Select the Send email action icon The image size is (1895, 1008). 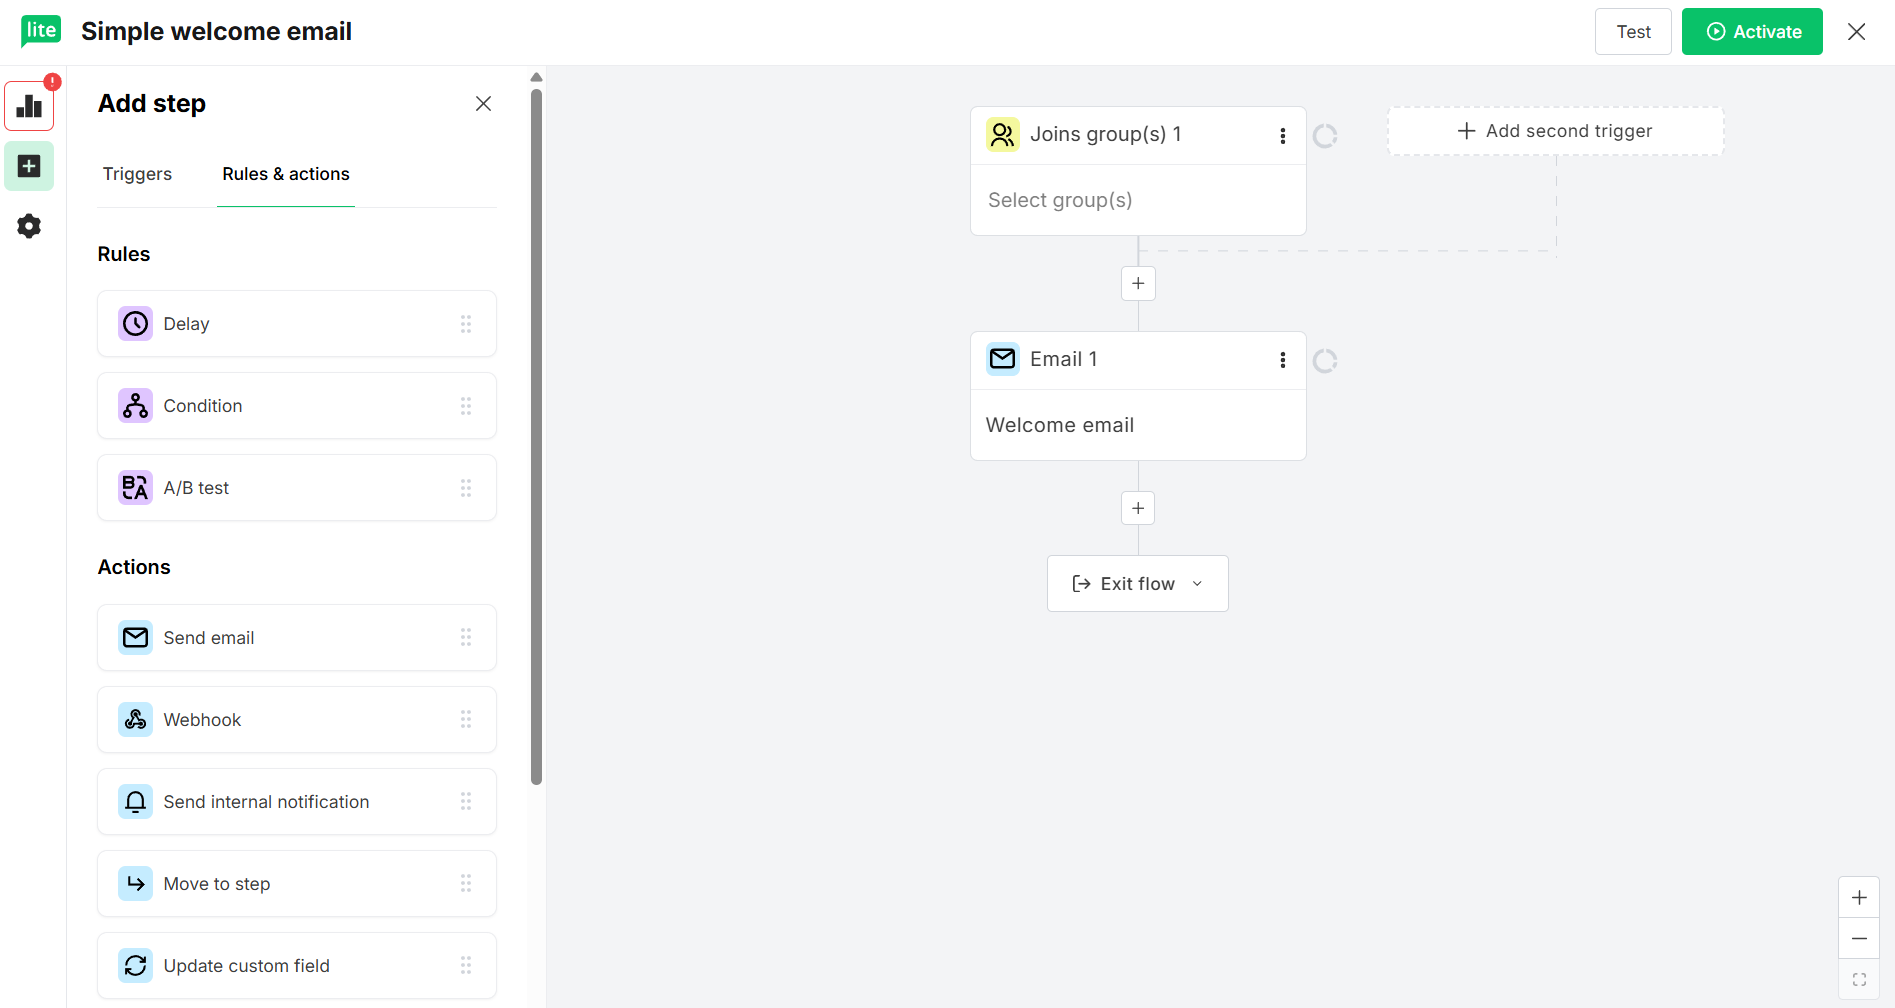pos(135,637)
